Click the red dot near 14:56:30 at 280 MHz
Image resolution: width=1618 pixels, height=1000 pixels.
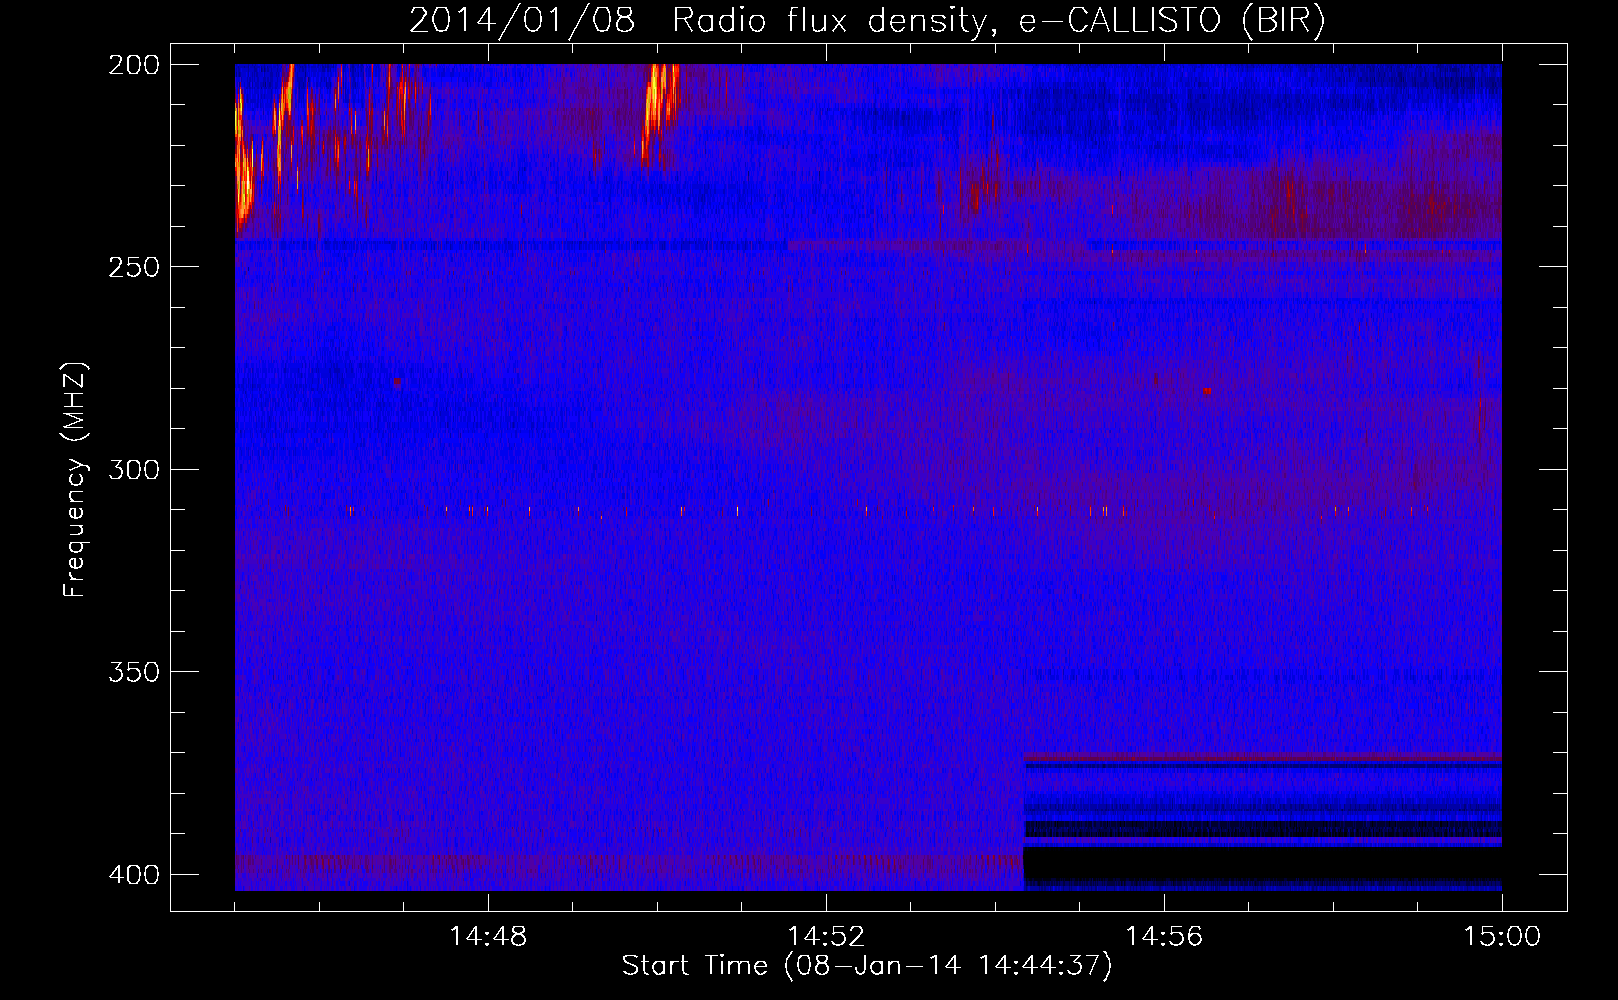(1207, 391)
